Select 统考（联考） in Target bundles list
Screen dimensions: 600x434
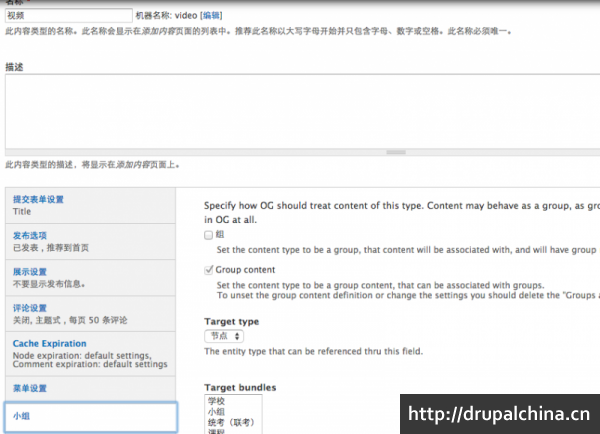pyautogui.click(x=233, y=423)
